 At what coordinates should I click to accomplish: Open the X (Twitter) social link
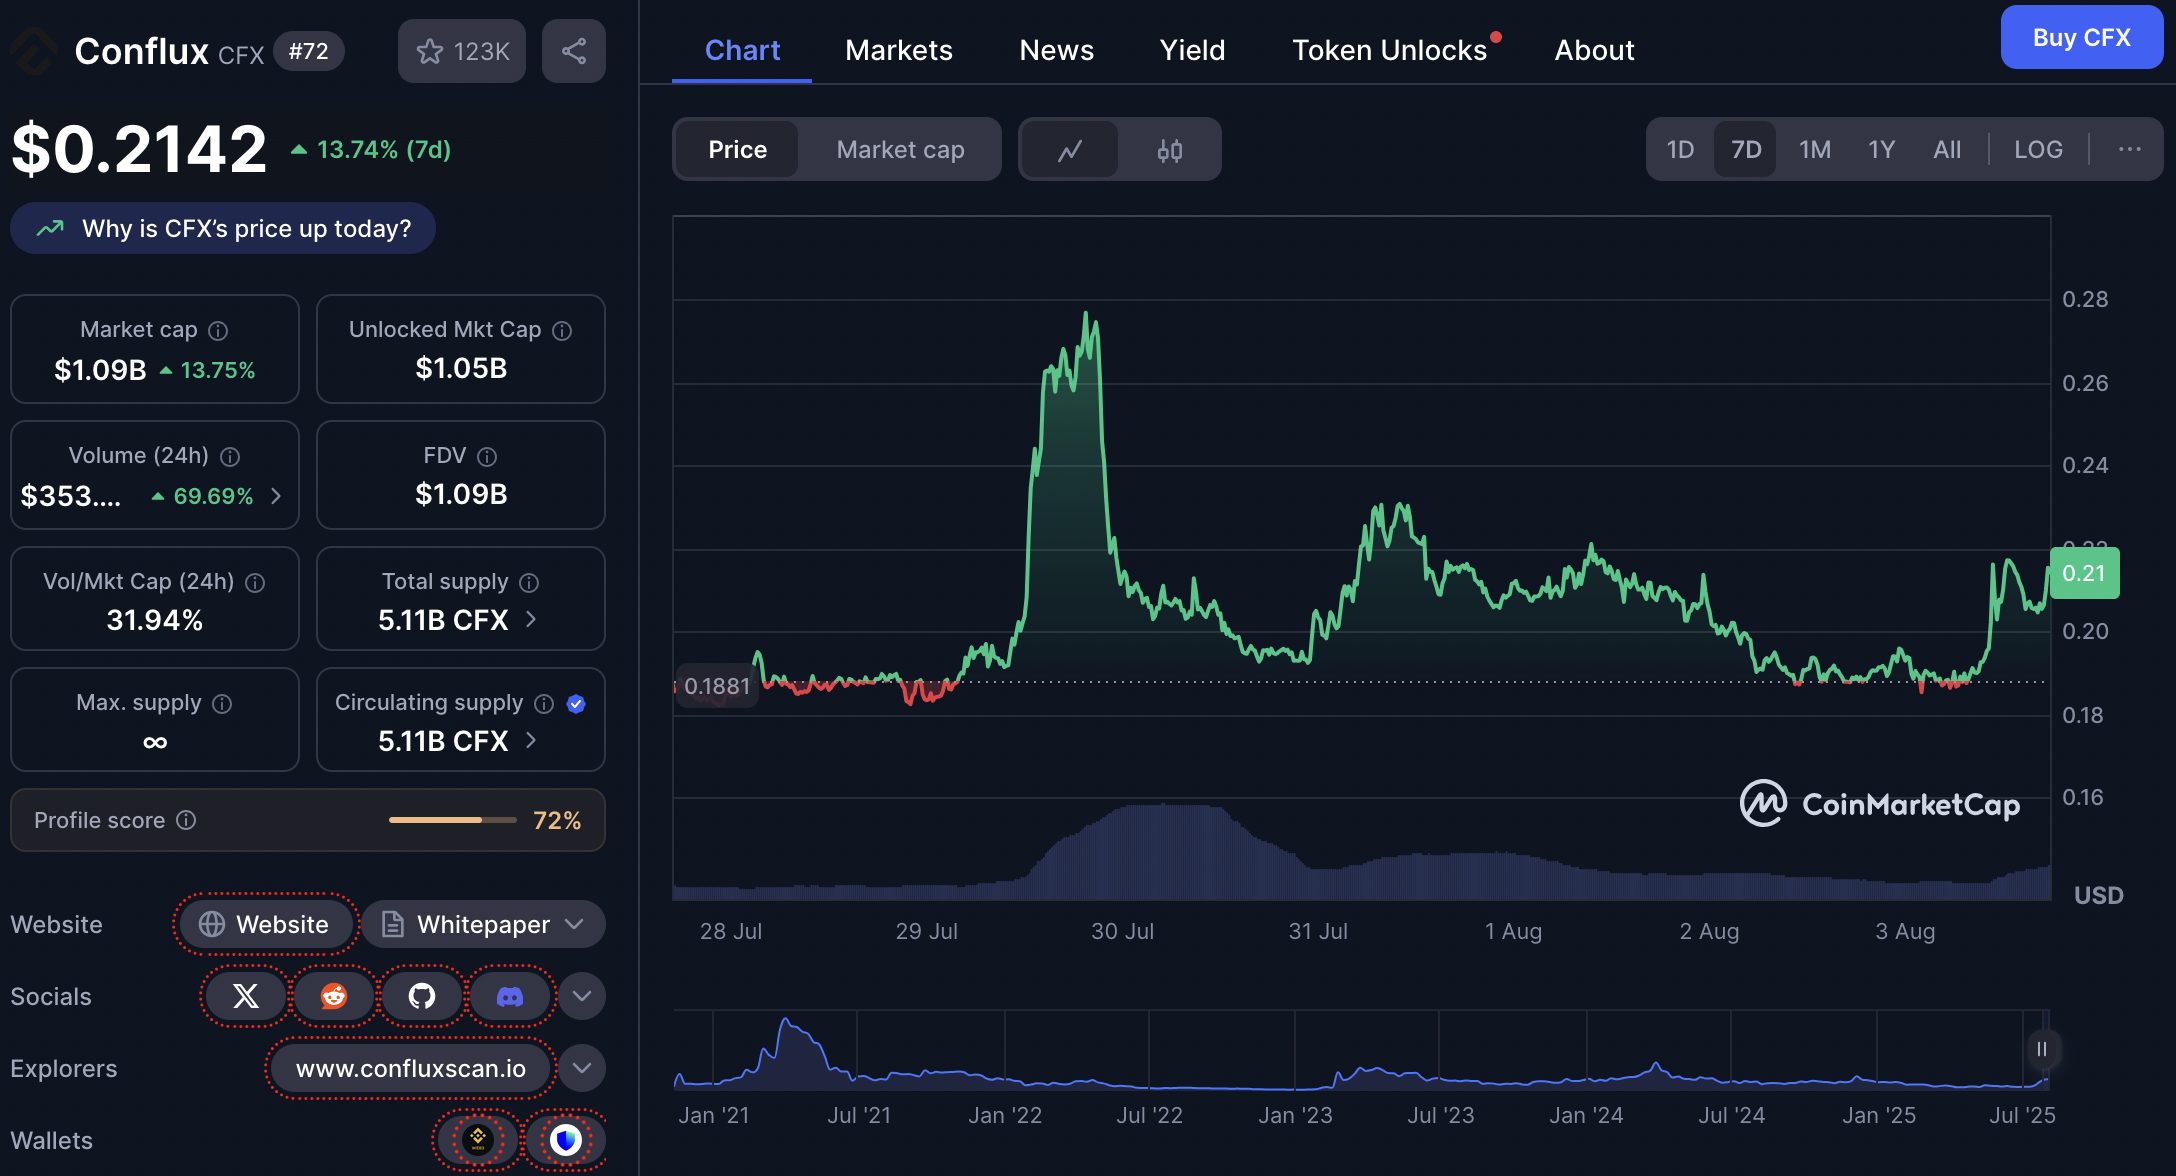[x=245, y=996]
